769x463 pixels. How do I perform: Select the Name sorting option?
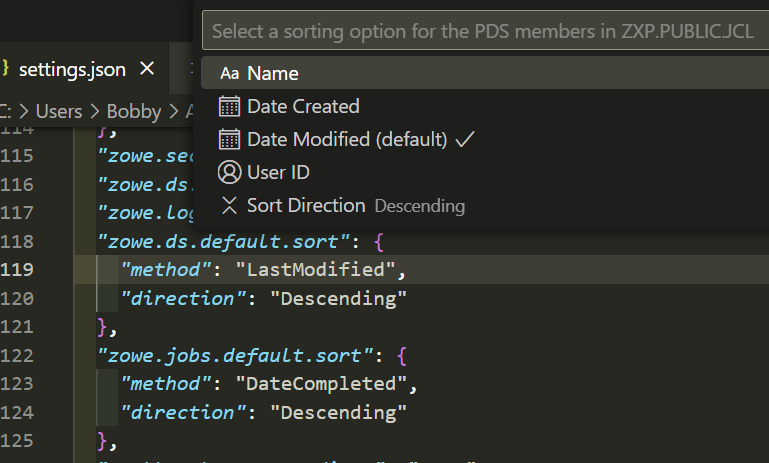click(x=486, y=73)
